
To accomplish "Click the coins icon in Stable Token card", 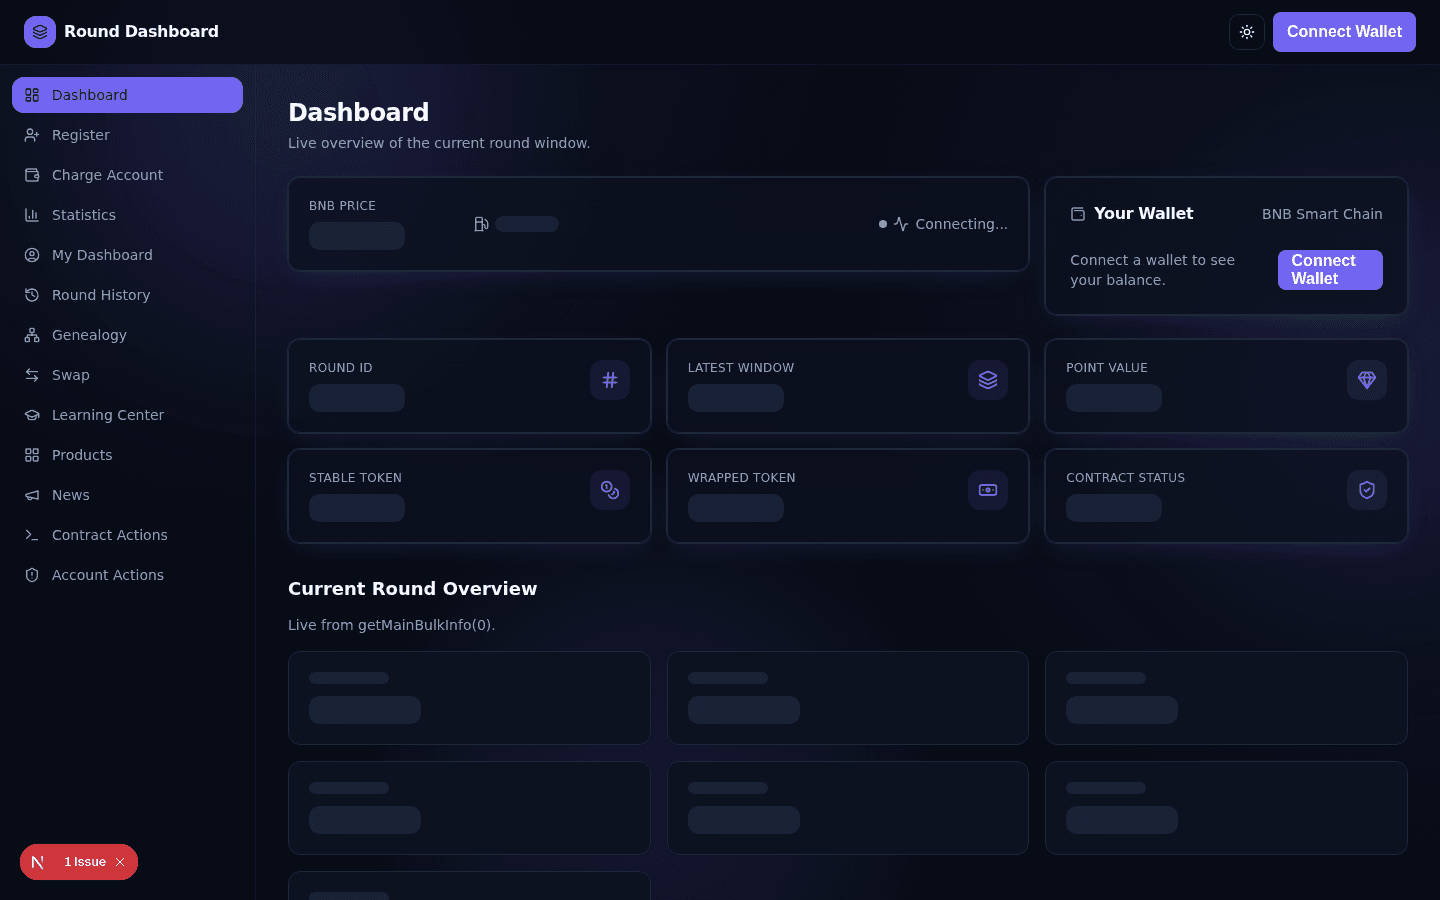I will click(x=610, y=490).
